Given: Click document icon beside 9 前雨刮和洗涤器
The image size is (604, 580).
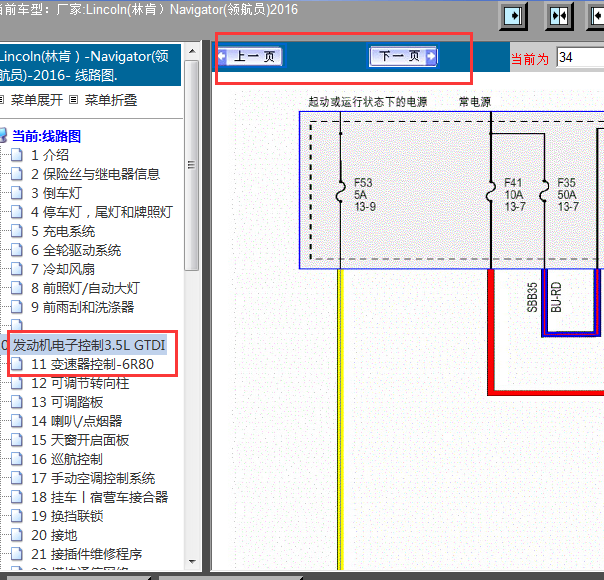Looking at the screenshot, I should click(17, 306).
